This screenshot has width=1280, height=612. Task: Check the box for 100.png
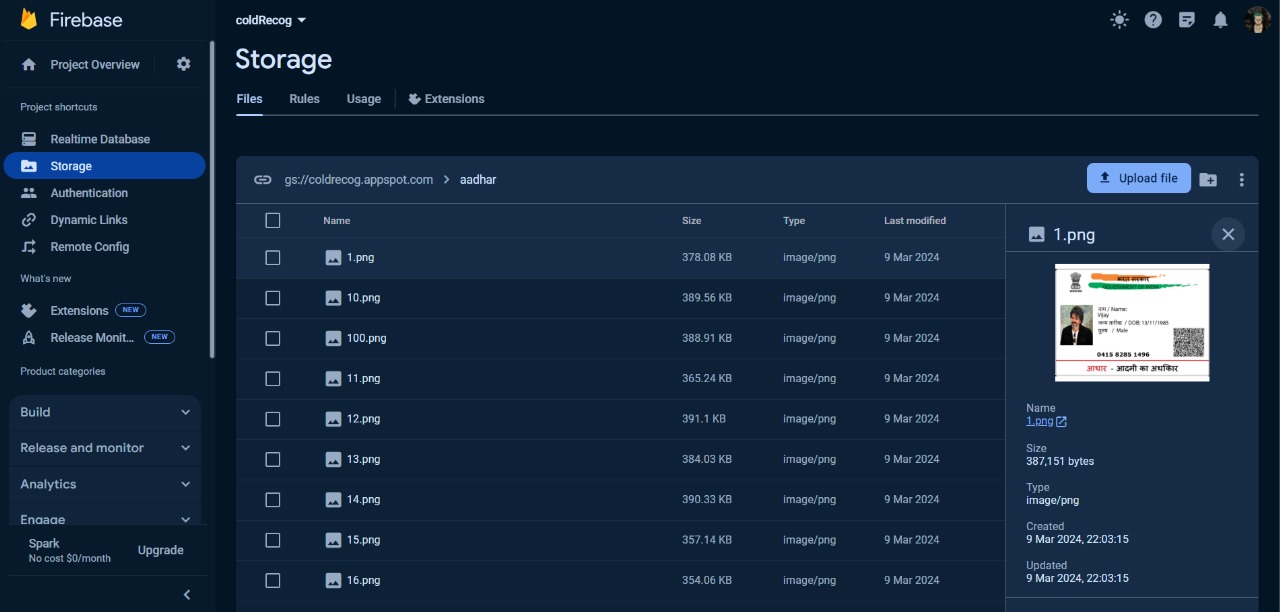(x=273, y=338)
